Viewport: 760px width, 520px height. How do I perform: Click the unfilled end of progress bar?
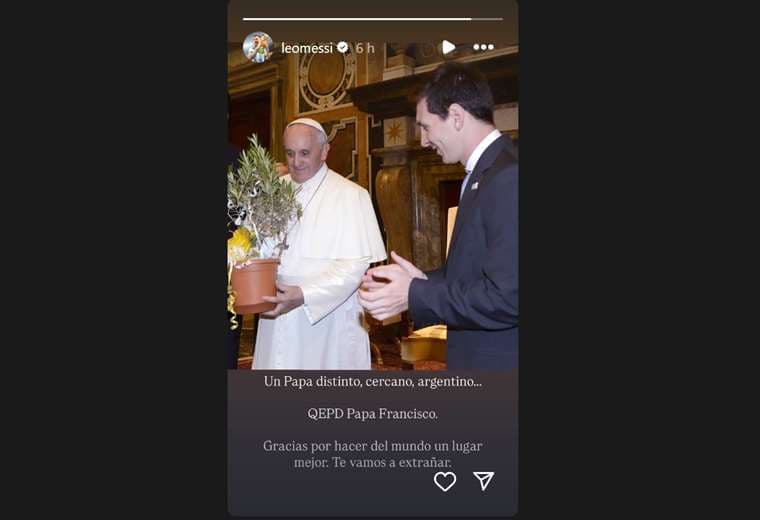[488, 19]
